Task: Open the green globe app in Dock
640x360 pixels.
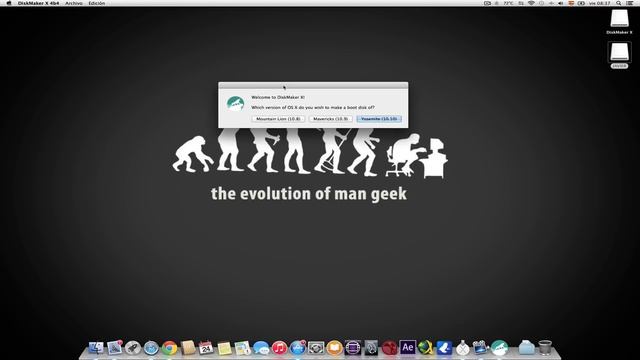Action: 426,348
